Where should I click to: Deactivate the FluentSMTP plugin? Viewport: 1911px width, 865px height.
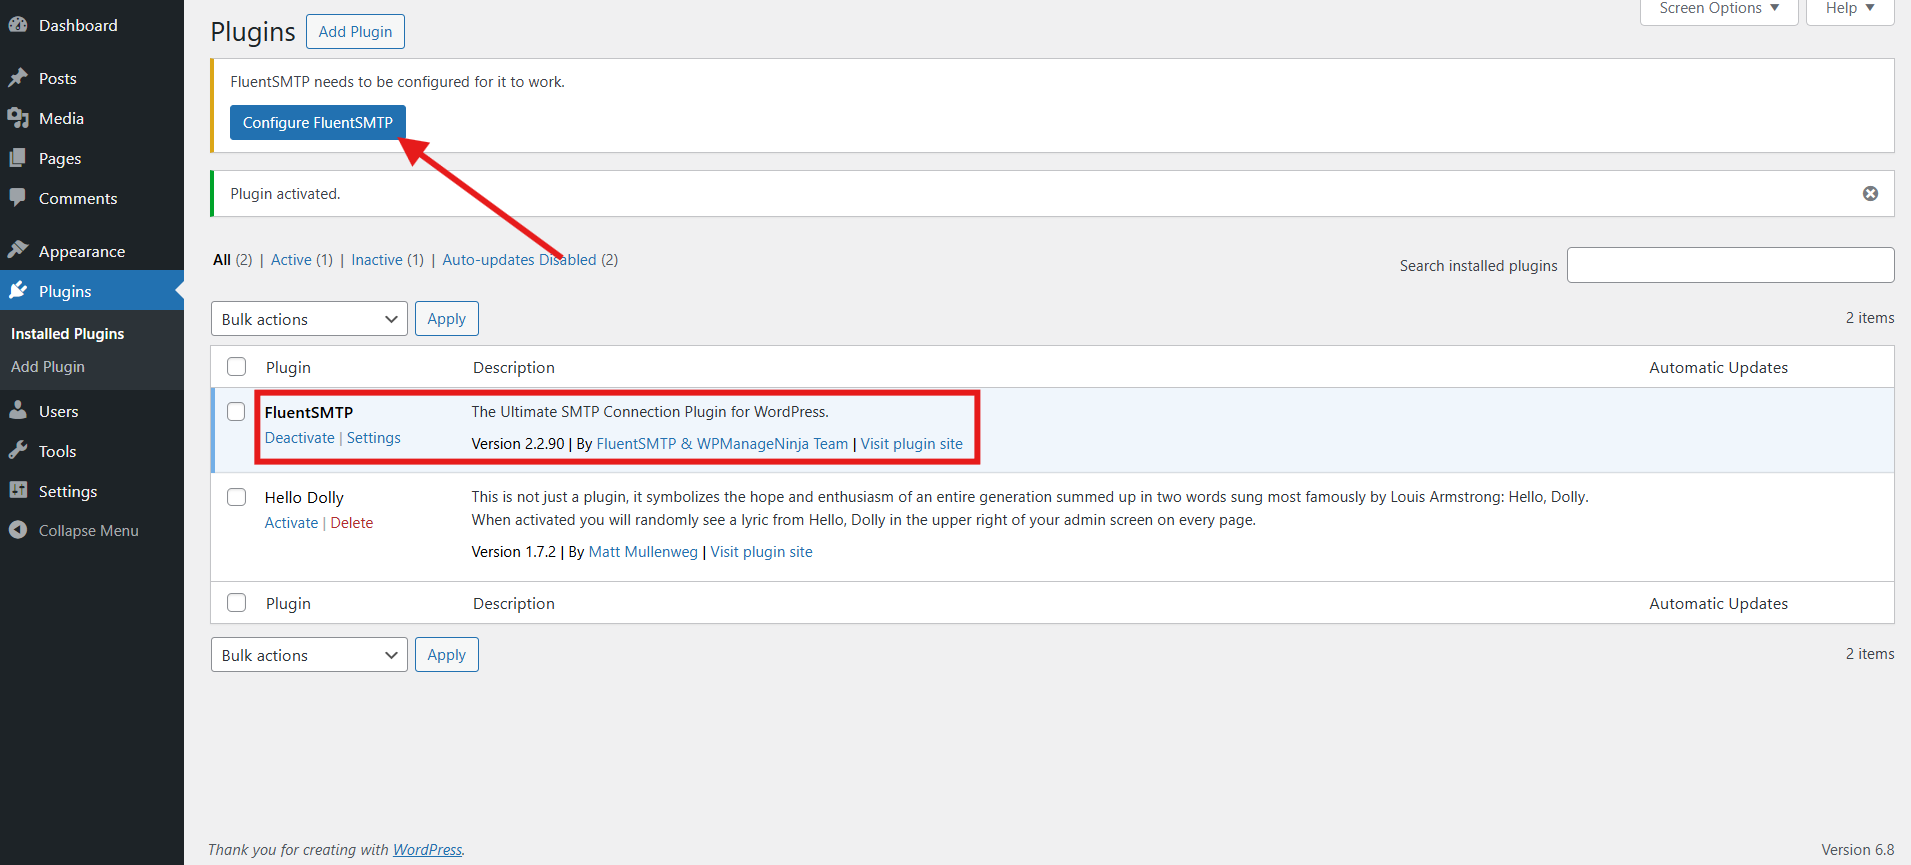pyautogui.click(x=300, y=438)
